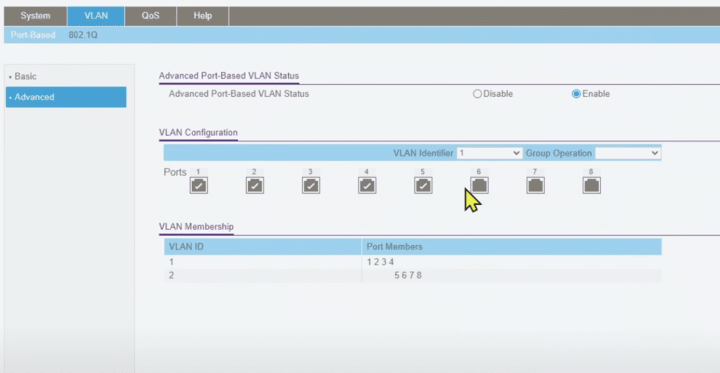Select the Enable radio button
This screenshot has width=720, height=373.
pyautogui.click(x=576, y=94)
